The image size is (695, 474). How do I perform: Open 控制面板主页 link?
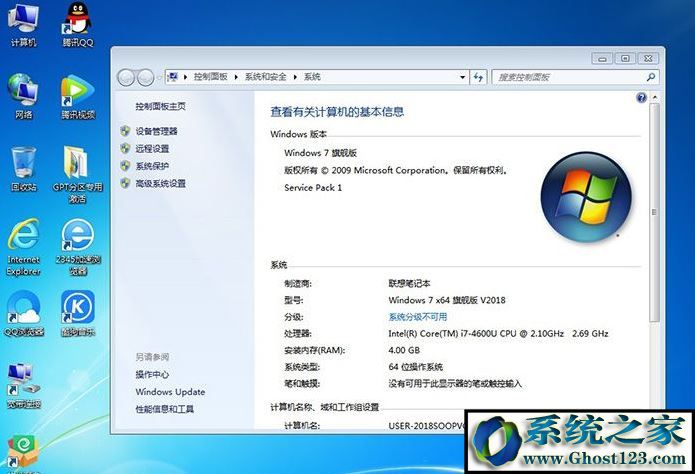pos(160,106)
